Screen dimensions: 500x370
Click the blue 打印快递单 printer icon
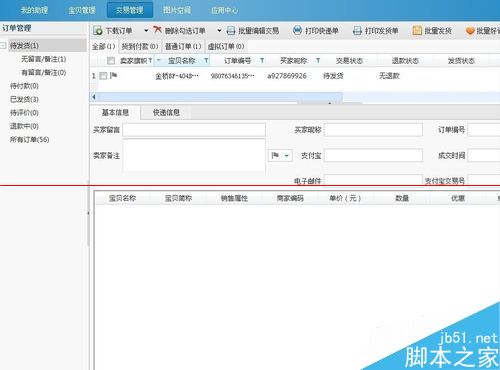coord(297,30)
